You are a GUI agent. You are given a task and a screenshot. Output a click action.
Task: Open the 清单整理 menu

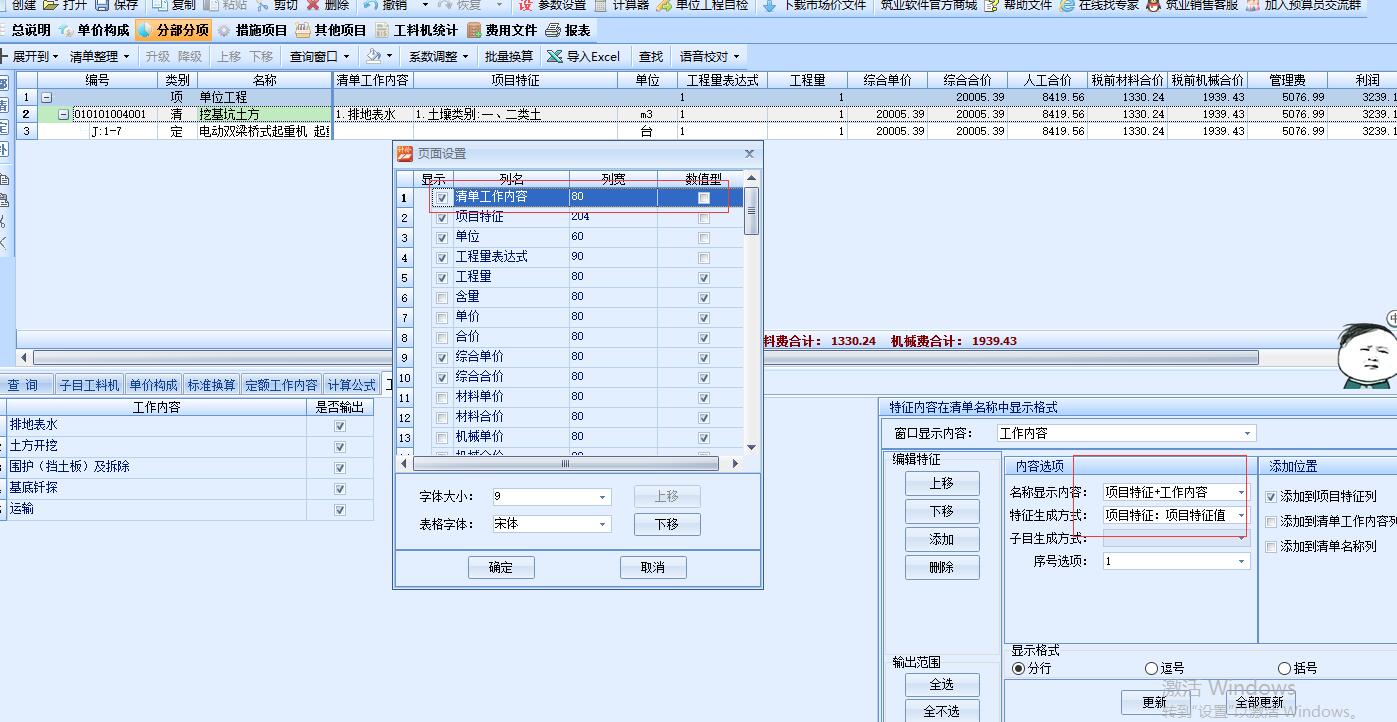[x=98, y=57]
